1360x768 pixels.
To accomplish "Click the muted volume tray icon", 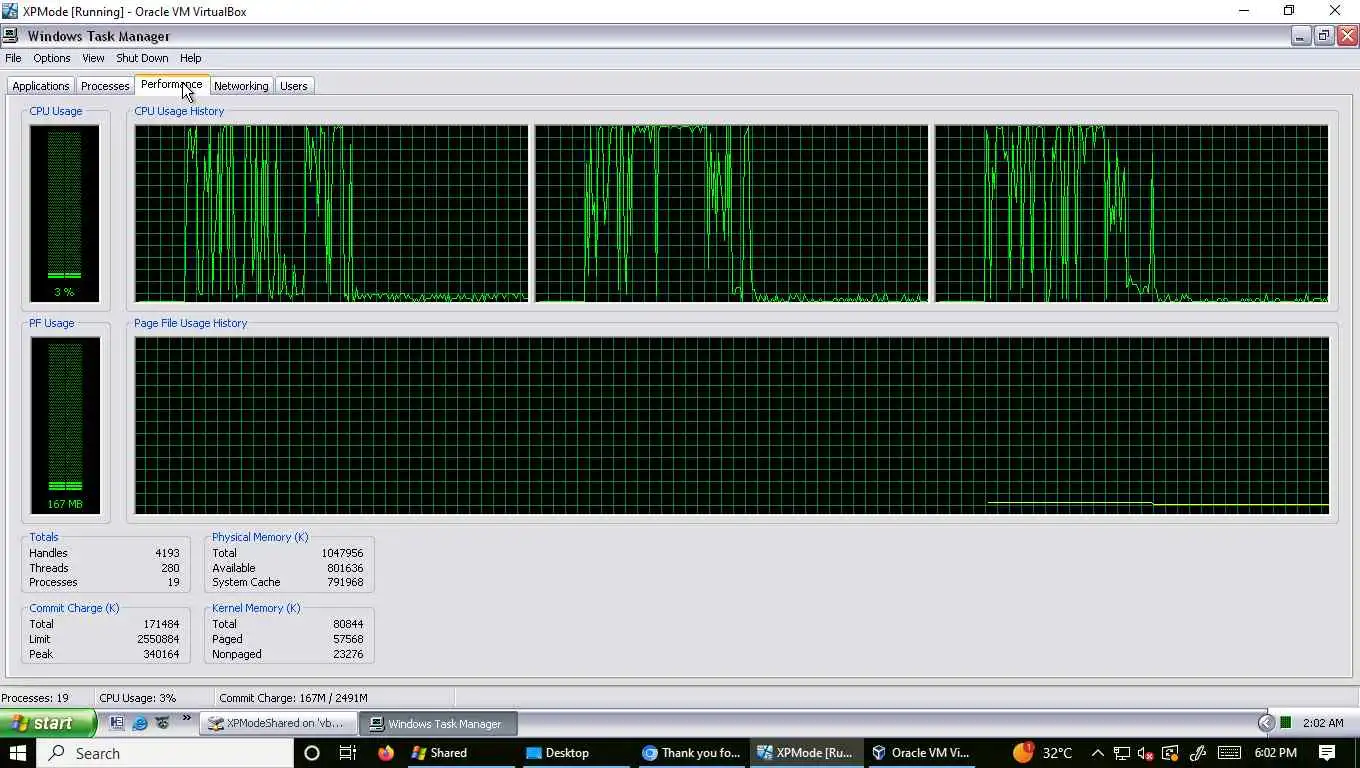I will pos(1146,753).
